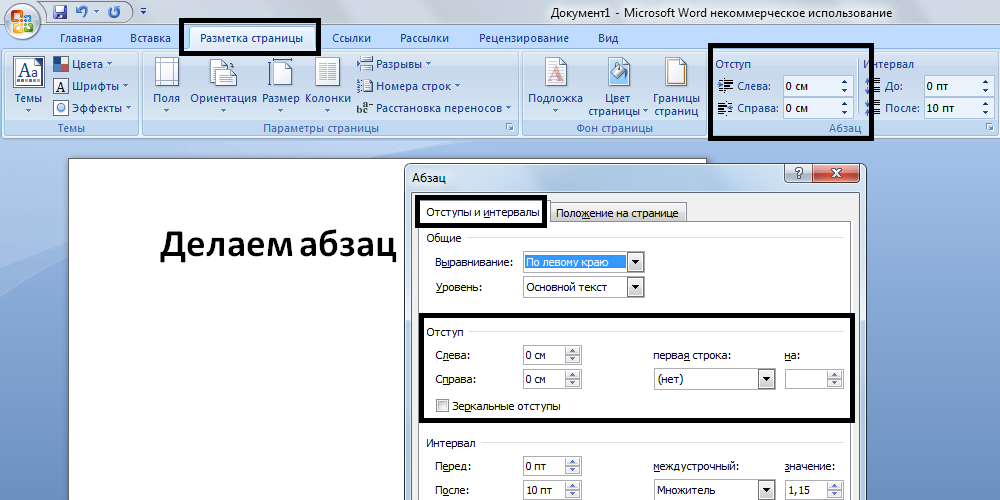The image size is (1000, 500).
Task: Increase ribbon Справа indent with spinner
Action: [845, 104]
